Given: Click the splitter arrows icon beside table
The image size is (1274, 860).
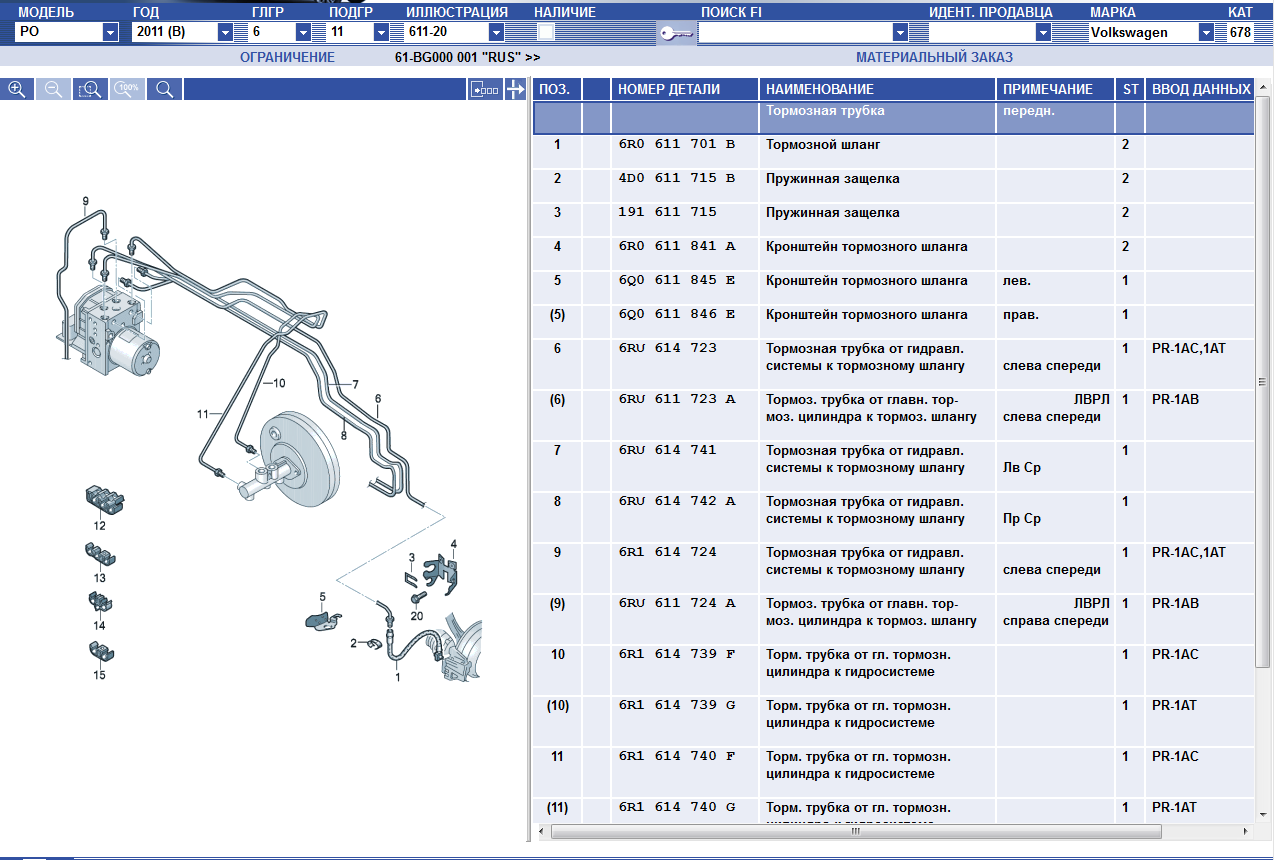Looking at the screenshot, I should tap(516, 90).
